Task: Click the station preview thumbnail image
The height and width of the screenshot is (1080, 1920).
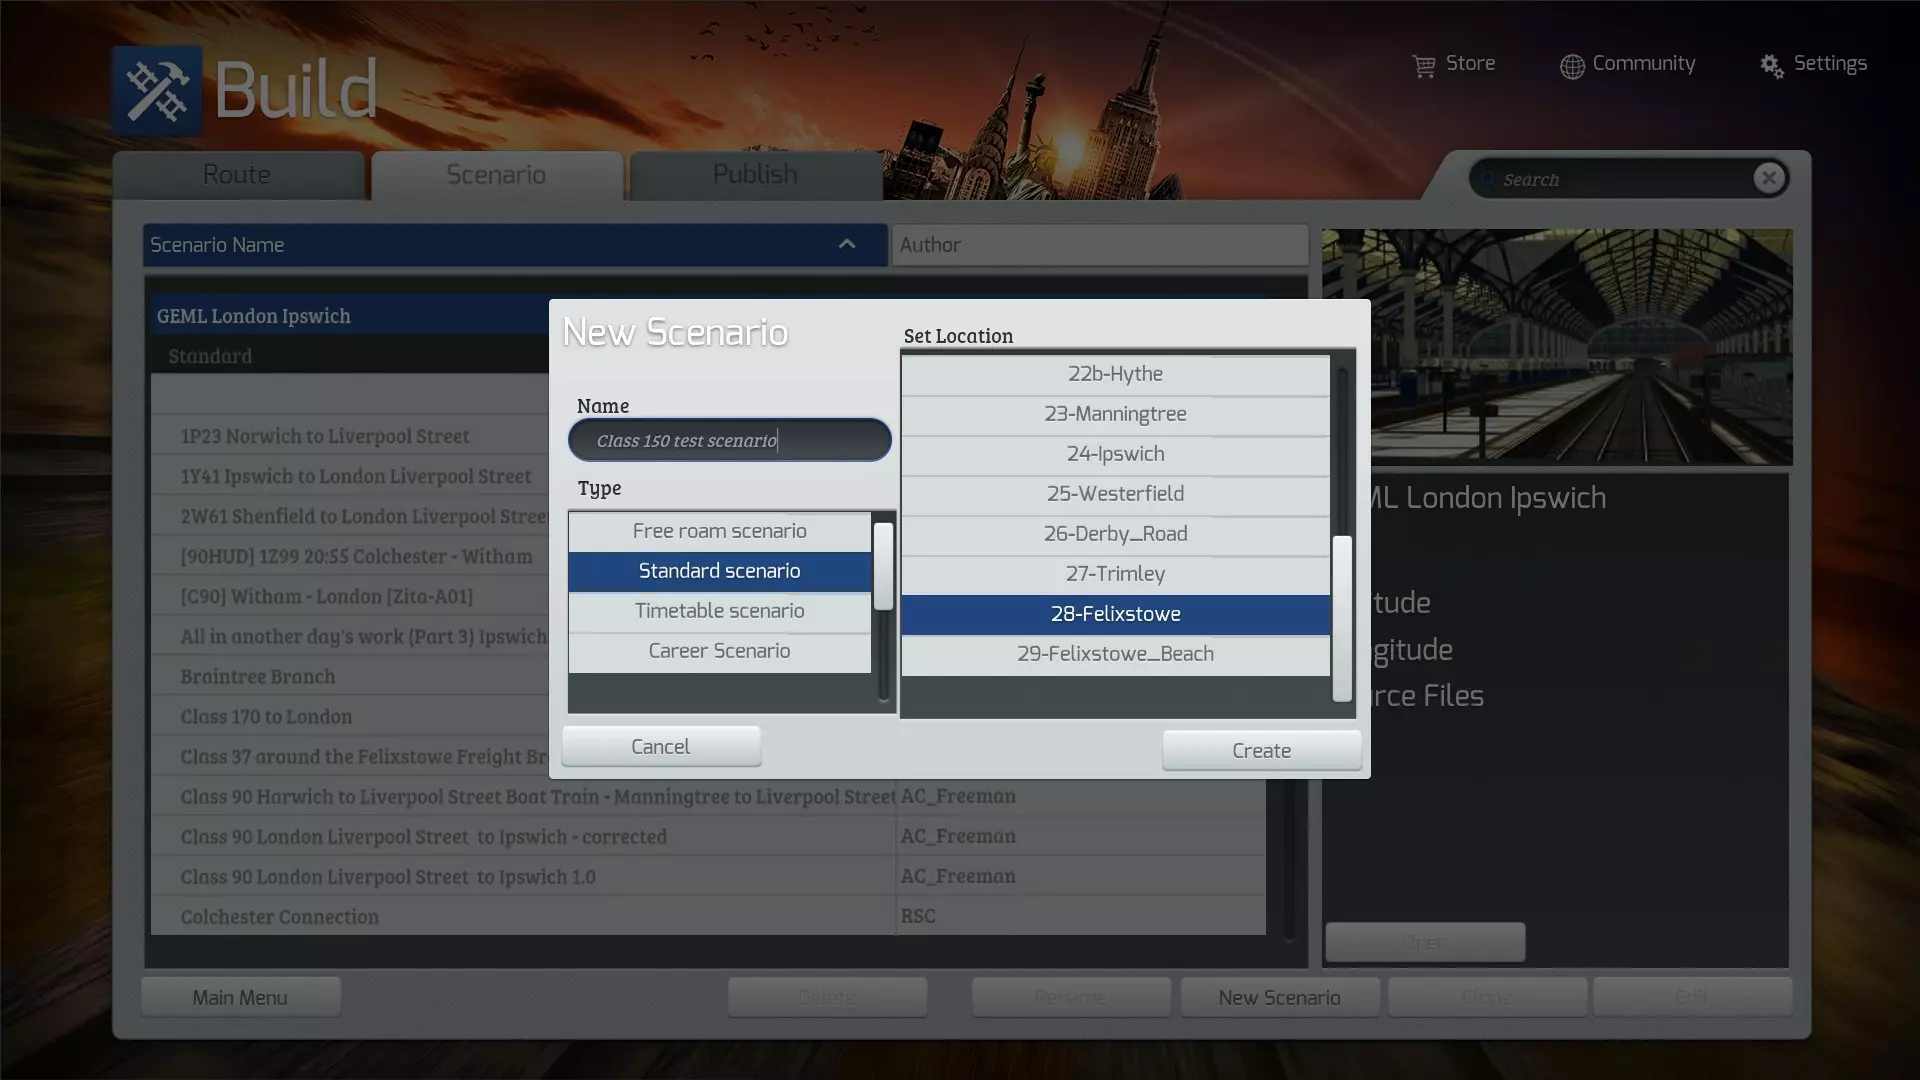Action: click(1582, 347)
